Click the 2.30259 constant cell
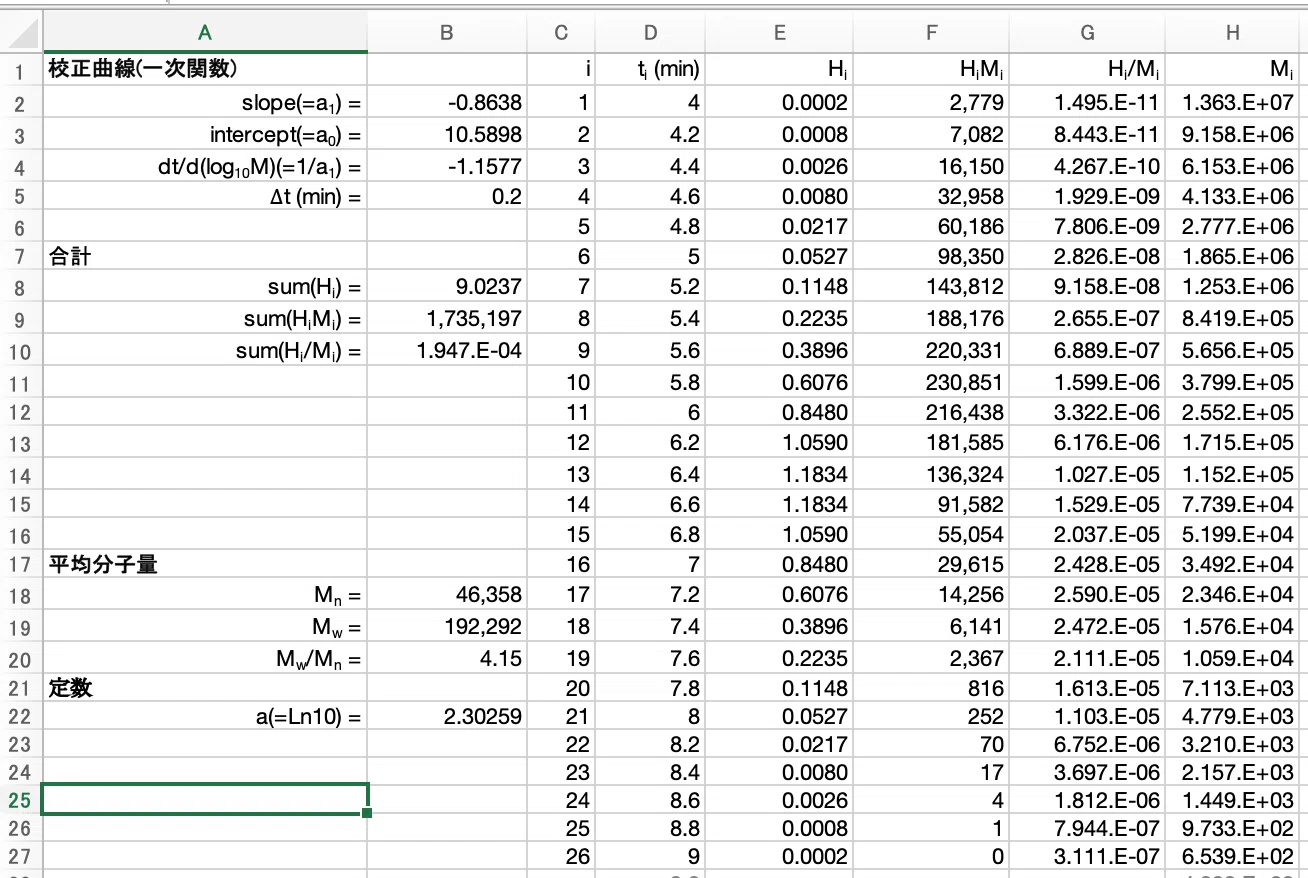 (447, 716)
